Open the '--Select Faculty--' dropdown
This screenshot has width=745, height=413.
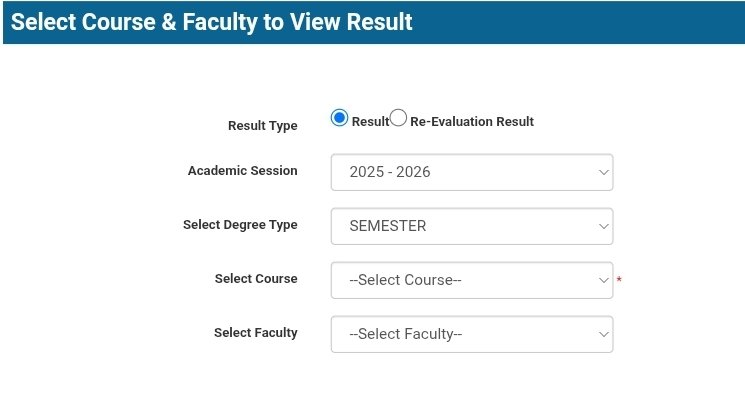pyautogui.click(x=471, y=334)
